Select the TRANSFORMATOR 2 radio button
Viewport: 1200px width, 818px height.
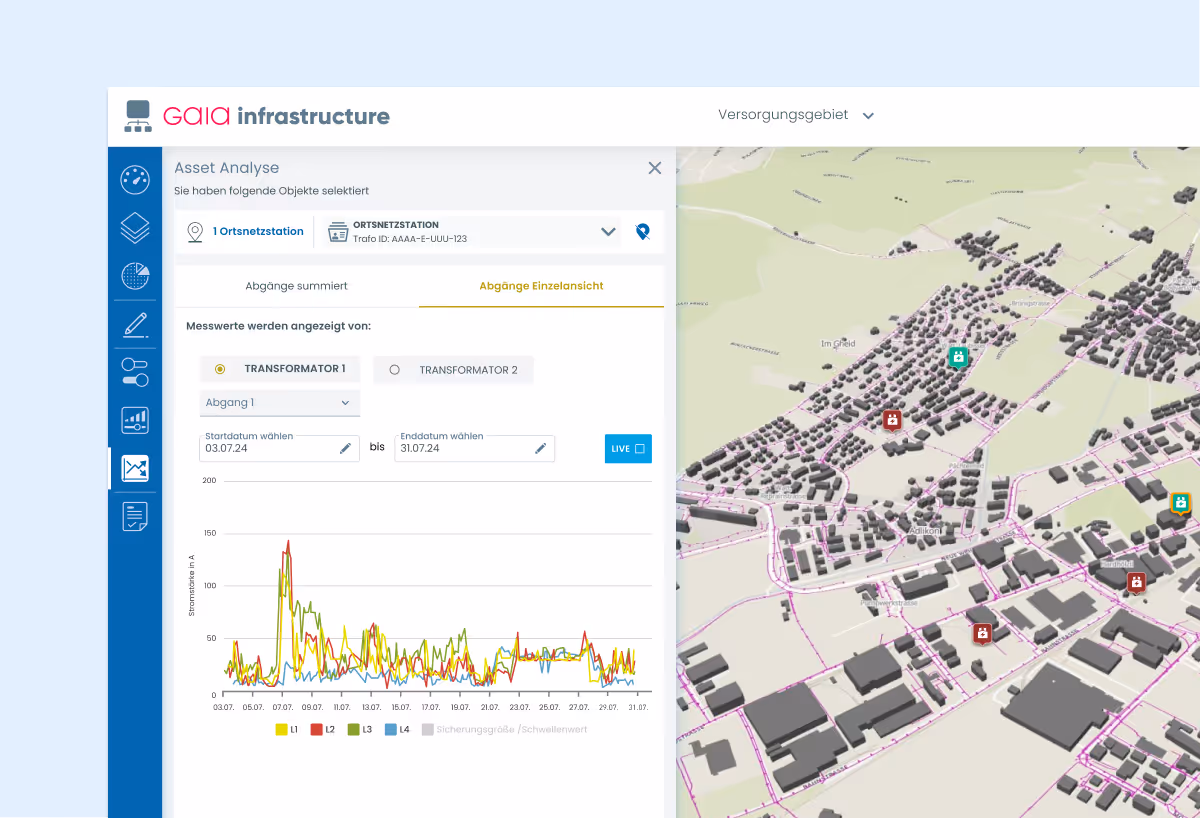394,370
